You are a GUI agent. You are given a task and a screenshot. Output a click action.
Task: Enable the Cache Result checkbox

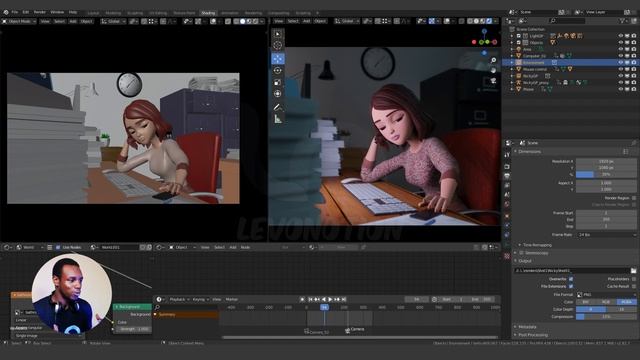coord(634,287)
